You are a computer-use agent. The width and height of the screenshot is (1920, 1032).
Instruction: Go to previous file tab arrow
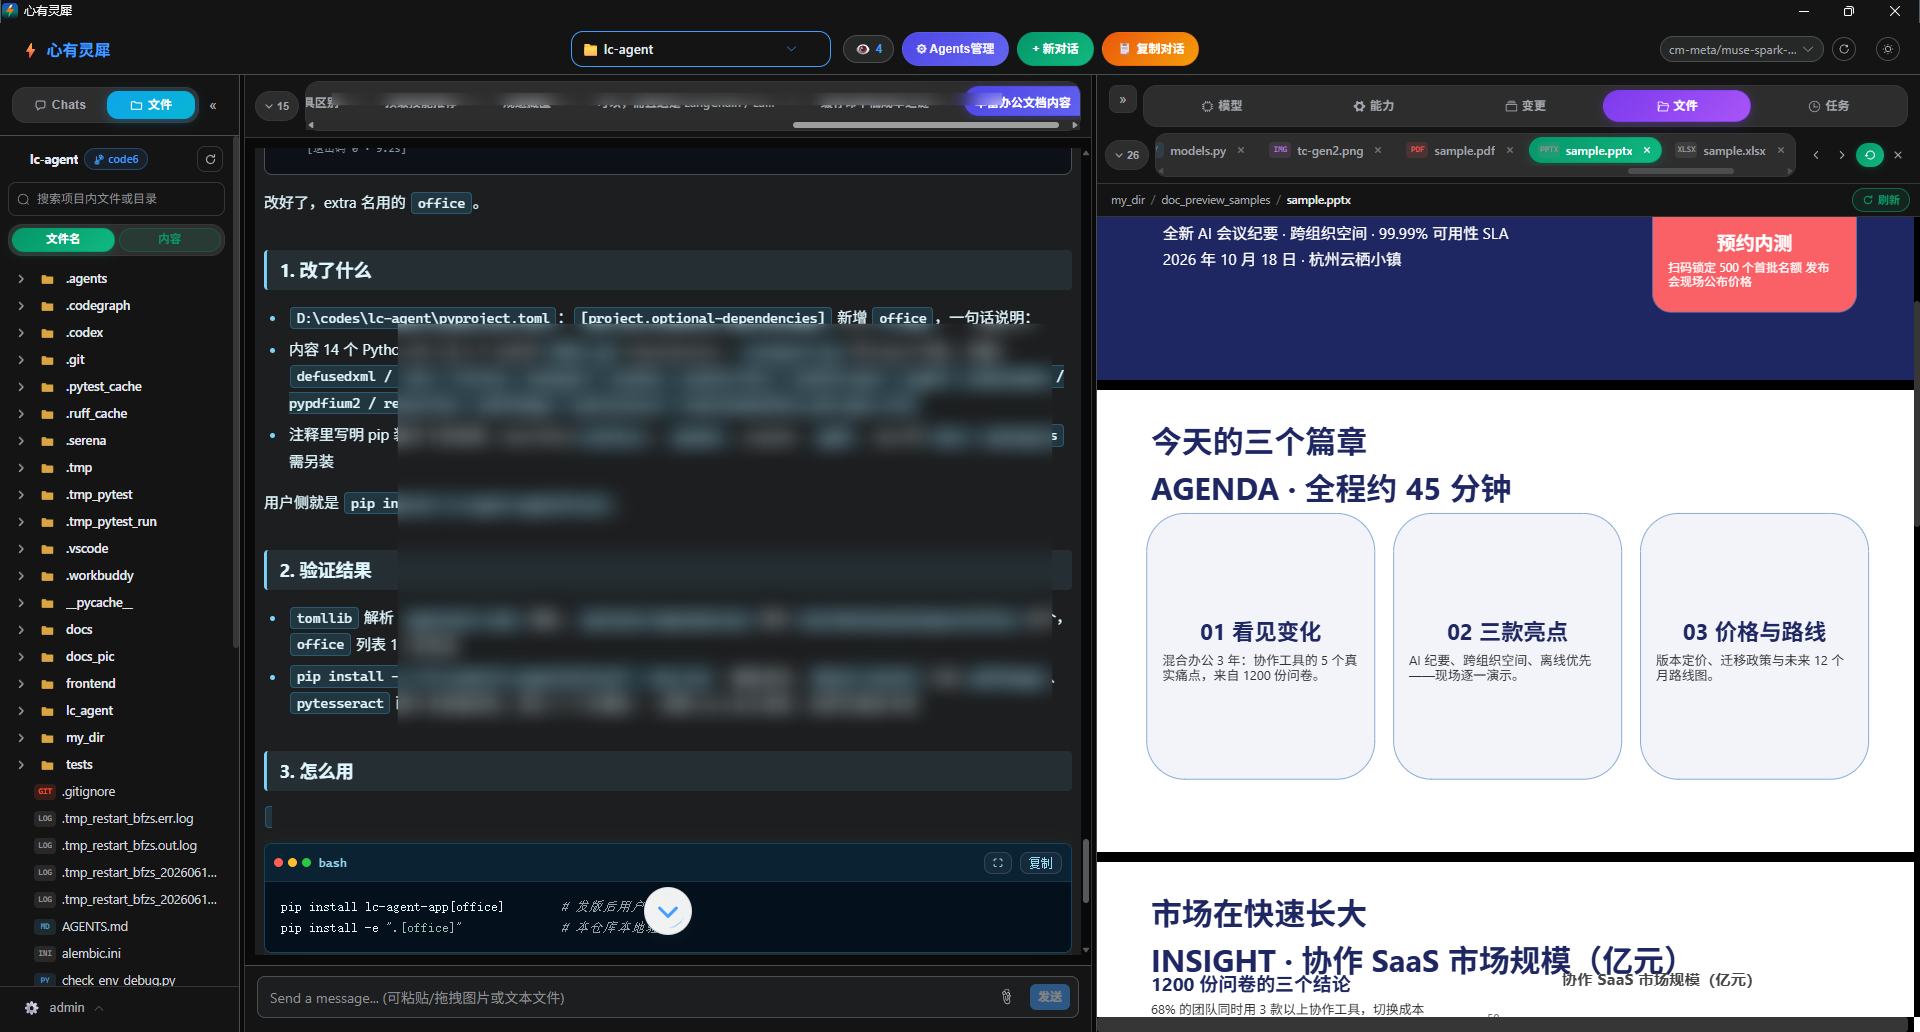point(1816,155)
